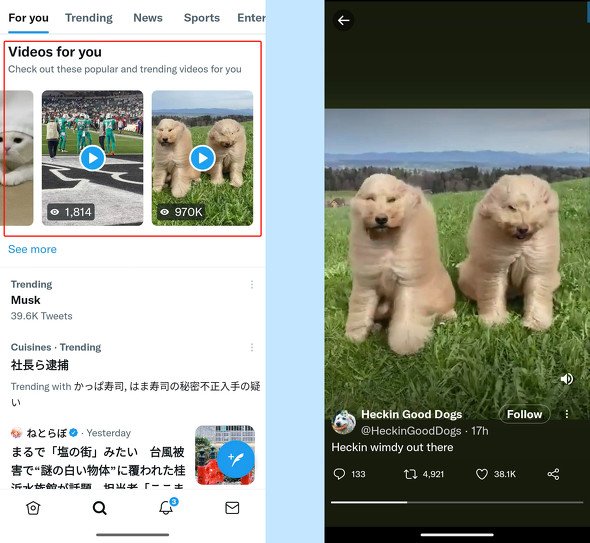
Task: Open the Musk trending topic
Action: point(26,300)
